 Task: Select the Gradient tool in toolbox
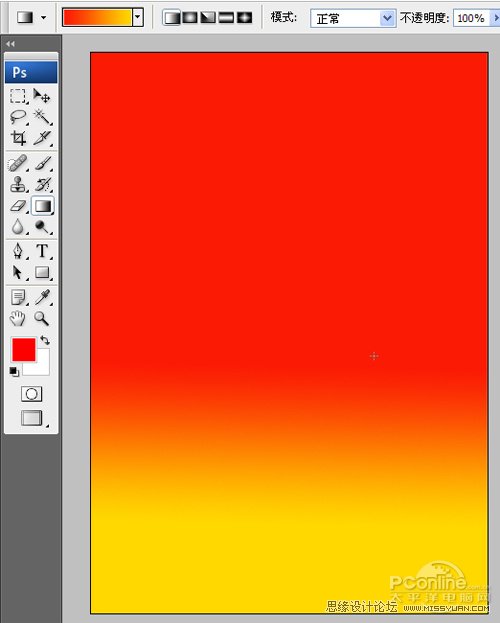(43, 206)
